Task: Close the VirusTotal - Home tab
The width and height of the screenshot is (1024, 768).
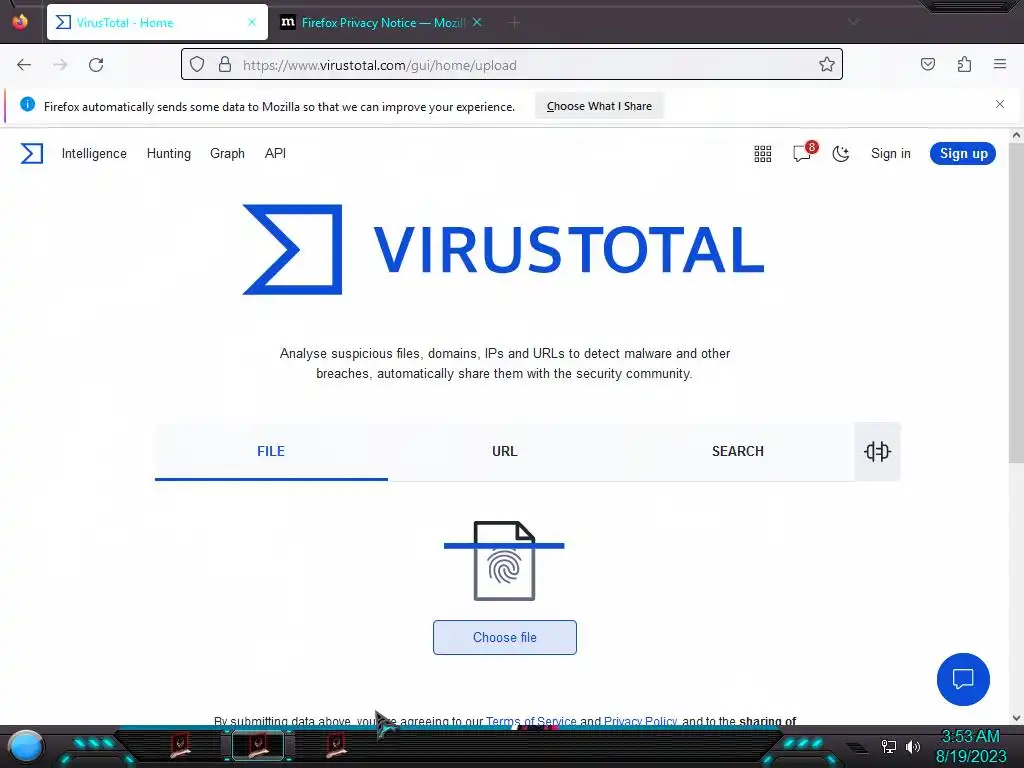Action: pyautogui.click(x=252, y=22)
